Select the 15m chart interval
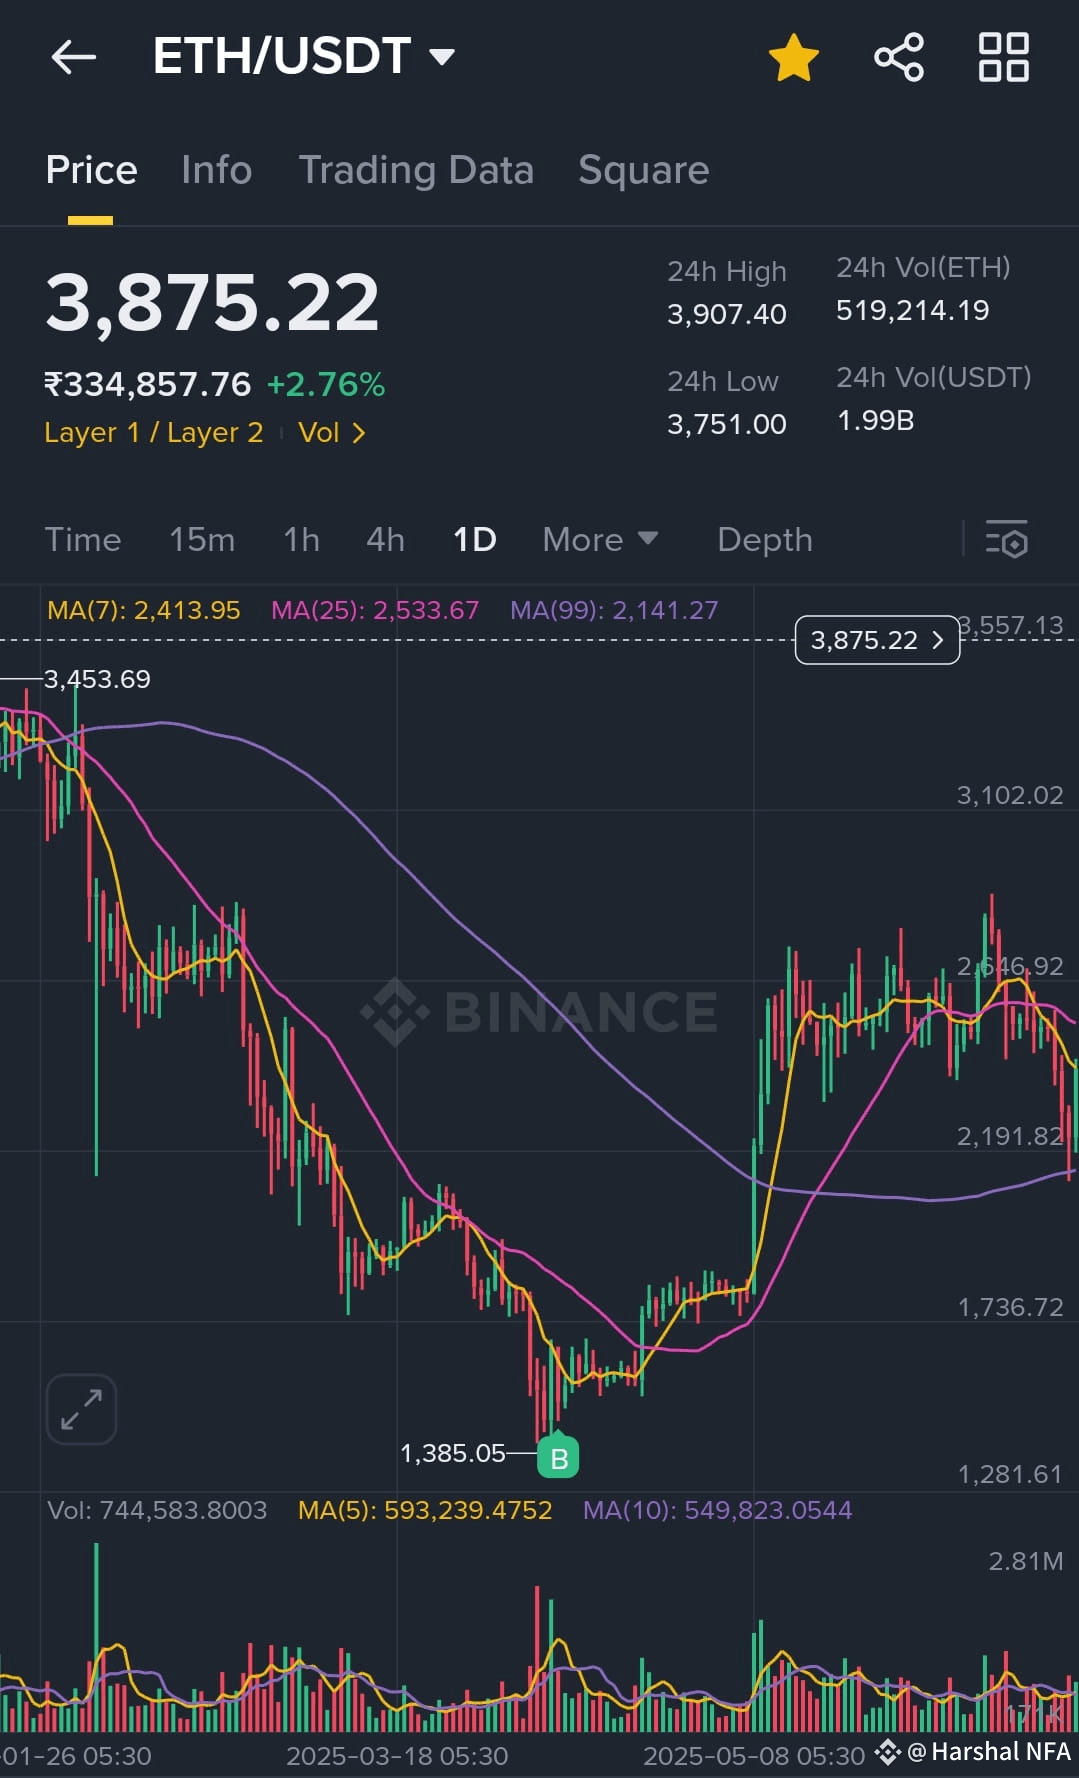 [202, 540]
